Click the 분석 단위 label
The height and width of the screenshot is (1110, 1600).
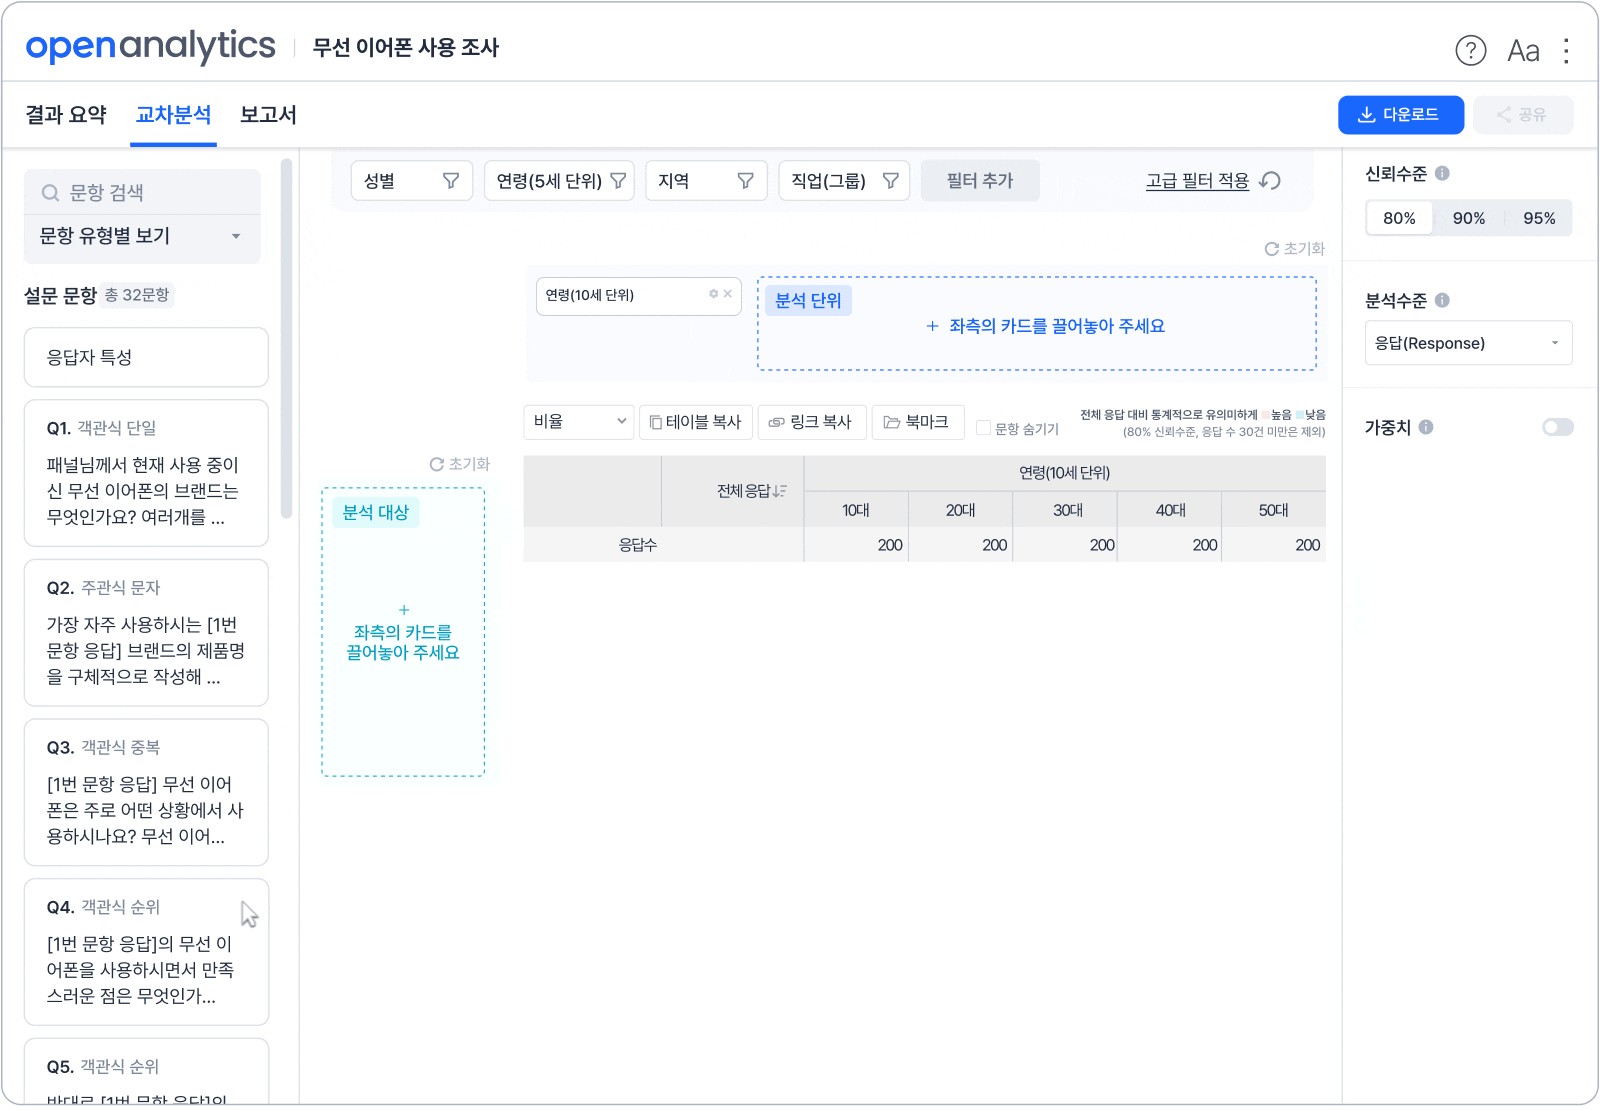pyautogui.click(x=808, y=300)
